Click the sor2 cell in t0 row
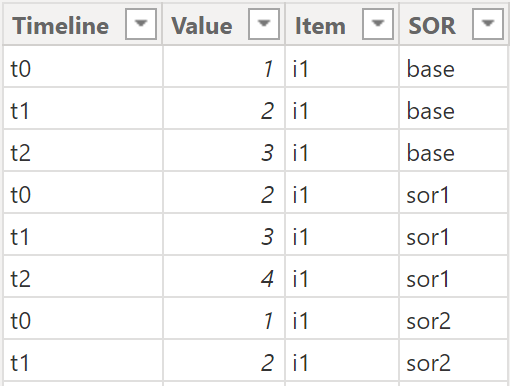Image resolution: width=510 pixels, height=386 pixels. [454, 318]
